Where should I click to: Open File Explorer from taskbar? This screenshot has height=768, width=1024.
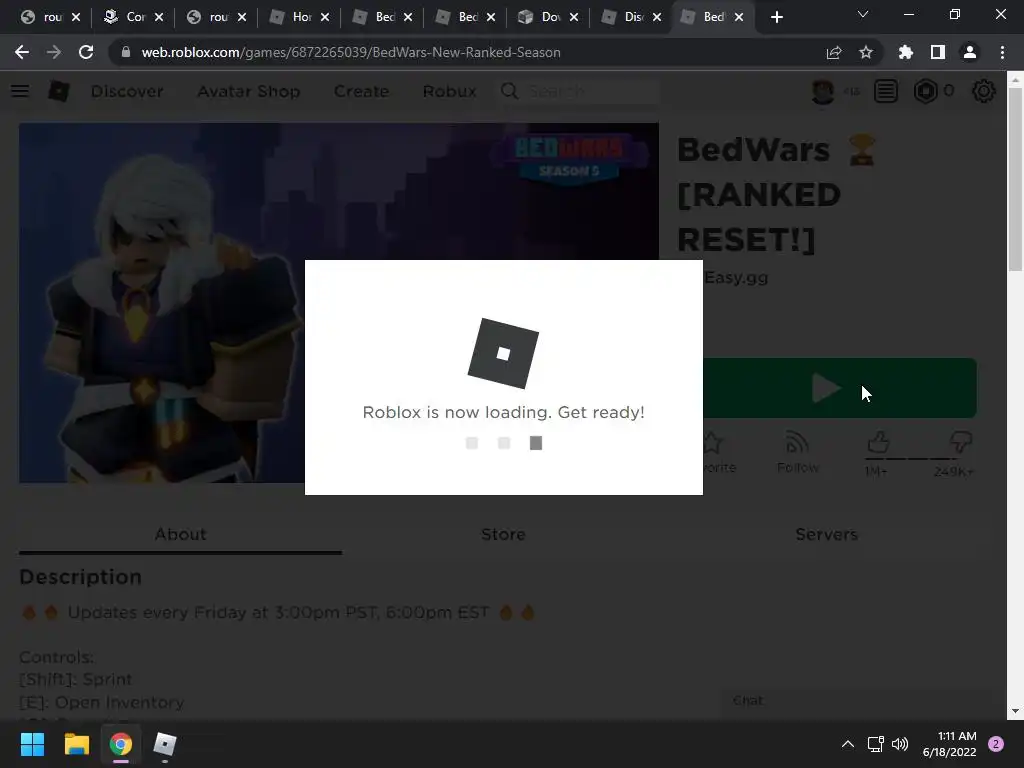click(76, 744)
